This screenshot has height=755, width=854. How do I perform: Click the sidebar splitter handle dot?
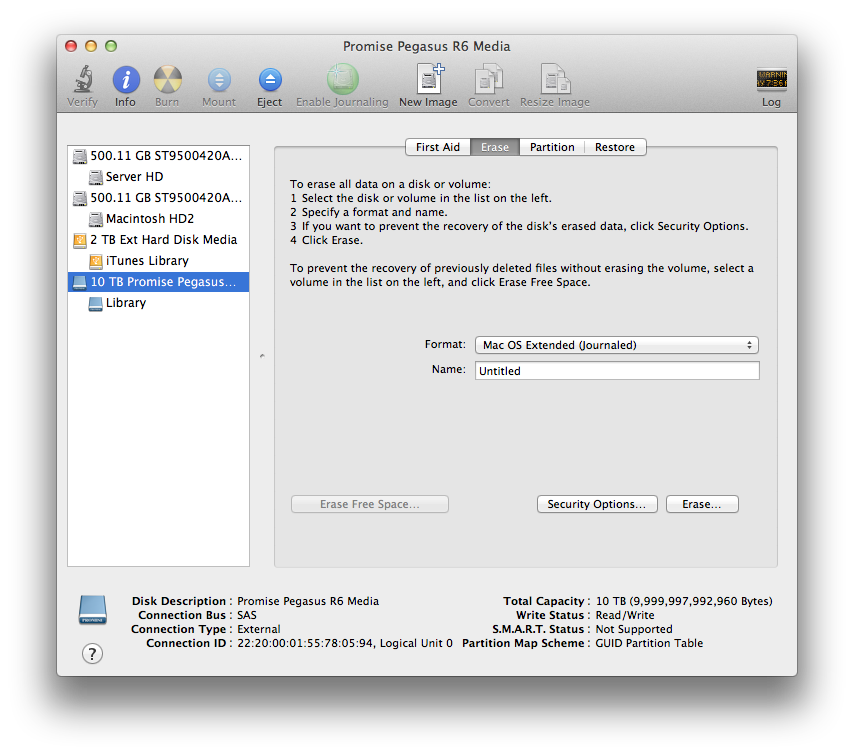click(262, 356)
